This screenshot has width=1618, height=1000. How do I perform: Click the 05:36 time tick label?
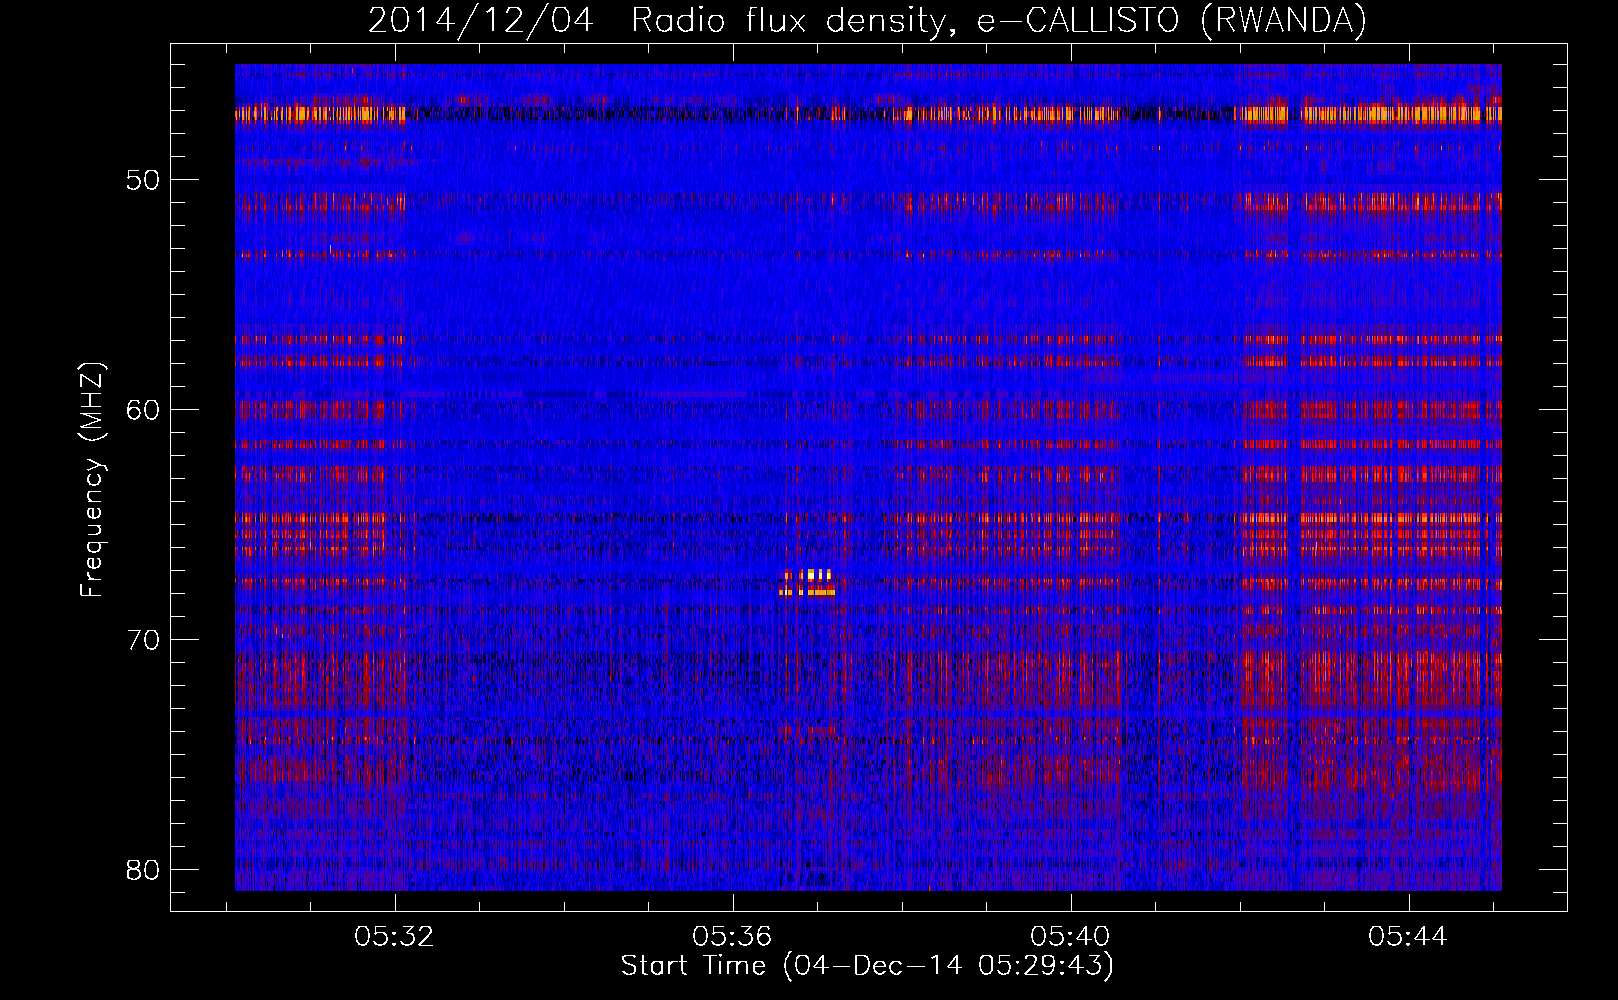click(733, 936)
